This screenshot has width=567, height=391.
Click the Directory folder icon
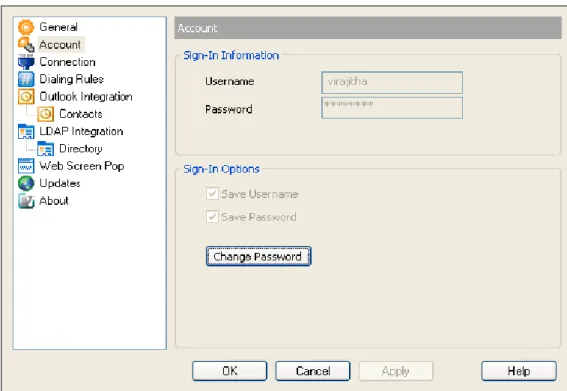click(46, 149)
